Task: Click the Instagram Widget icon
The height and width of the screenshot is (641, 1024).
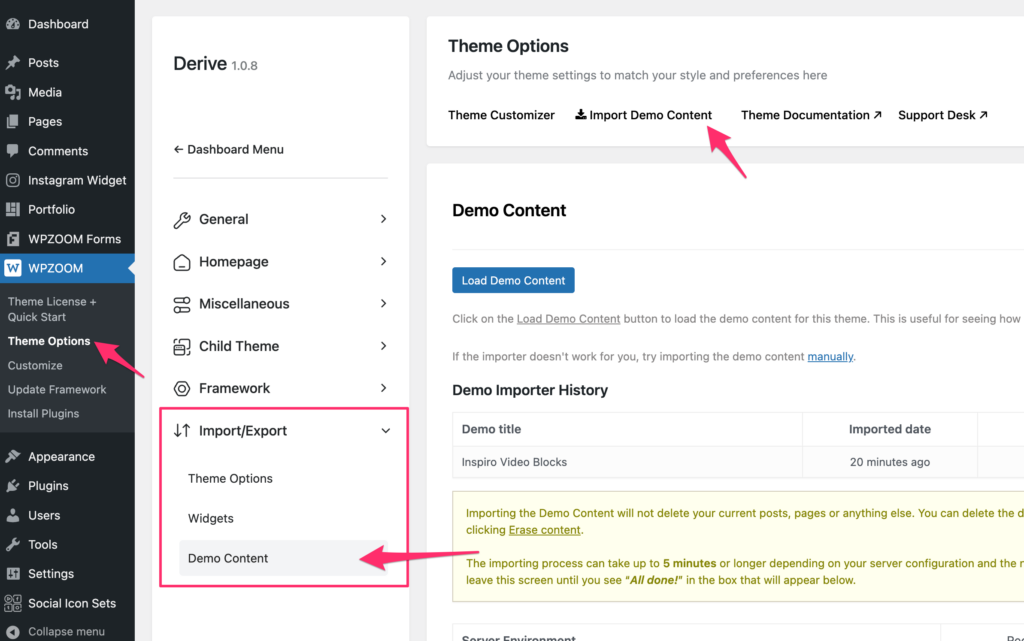Action: point(13,180)
